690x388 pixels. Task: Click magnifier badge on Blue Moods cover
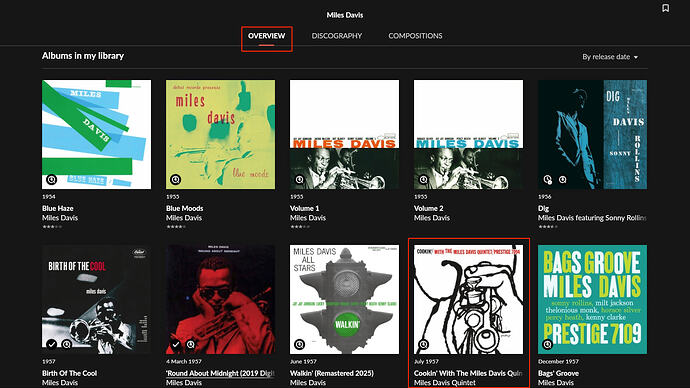(x=176, y=179)
